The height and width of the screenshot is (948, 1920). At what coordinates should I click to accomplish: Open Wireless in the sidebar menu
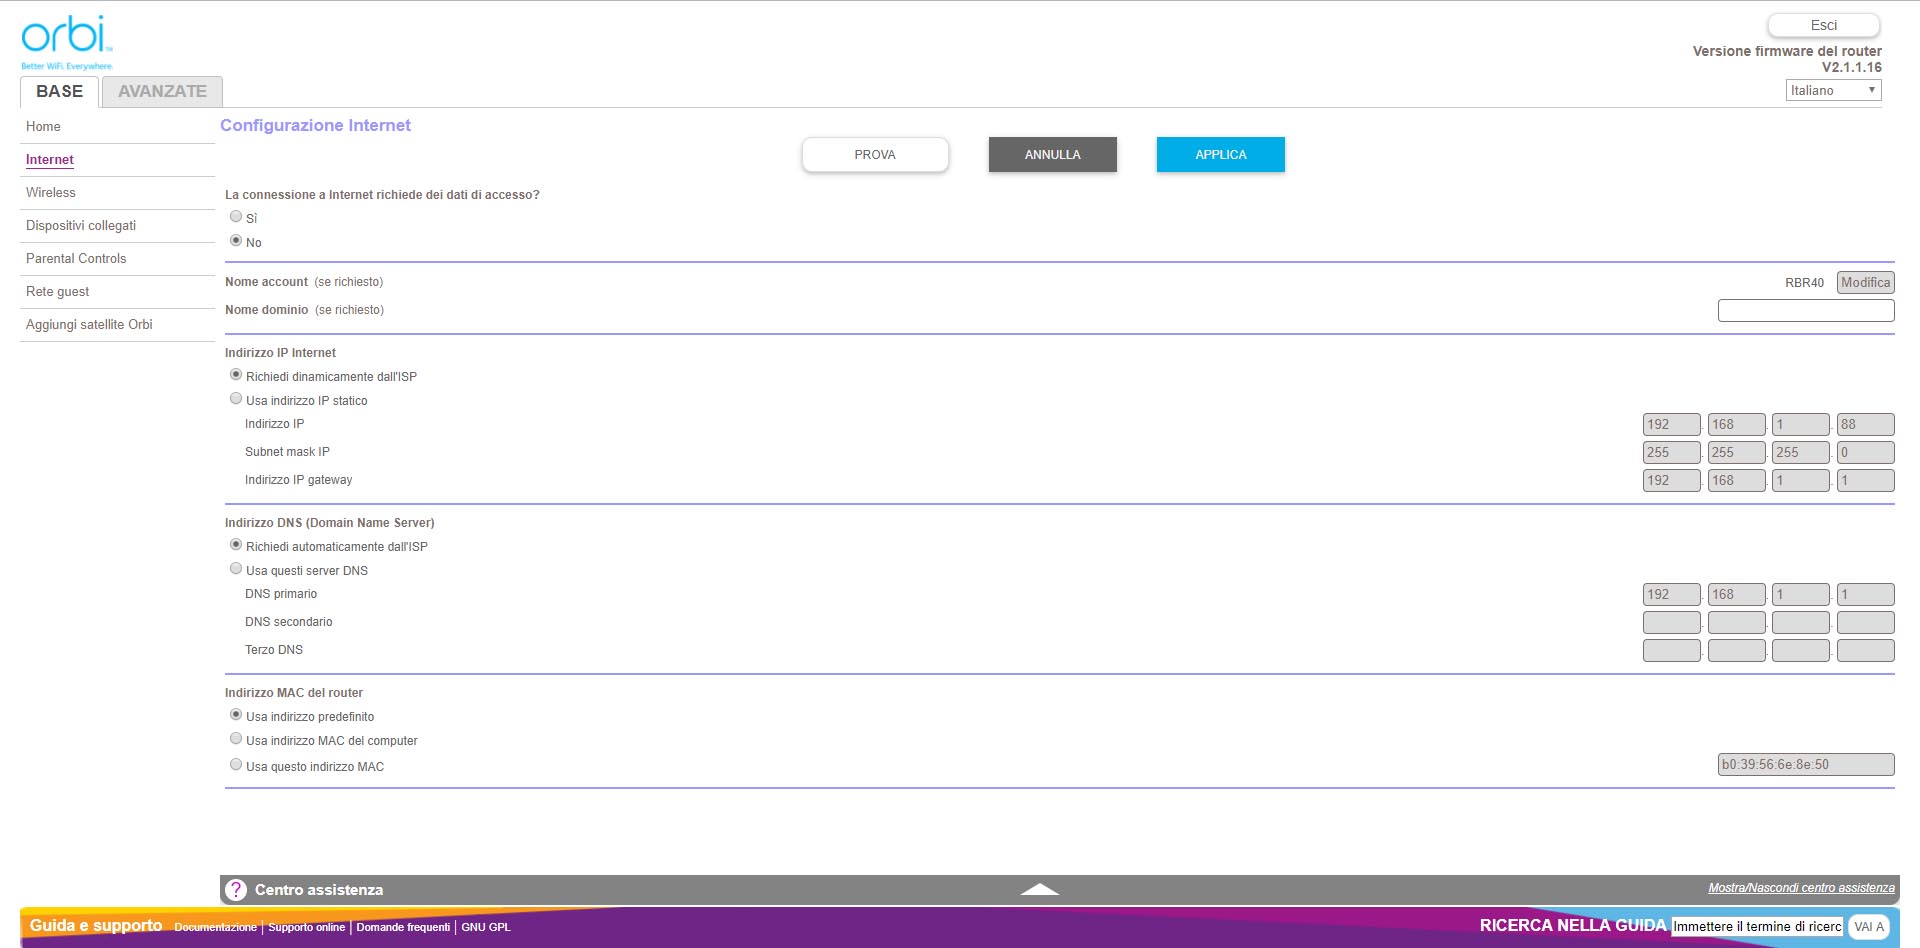pyautogui.click(x=51, y=193)
